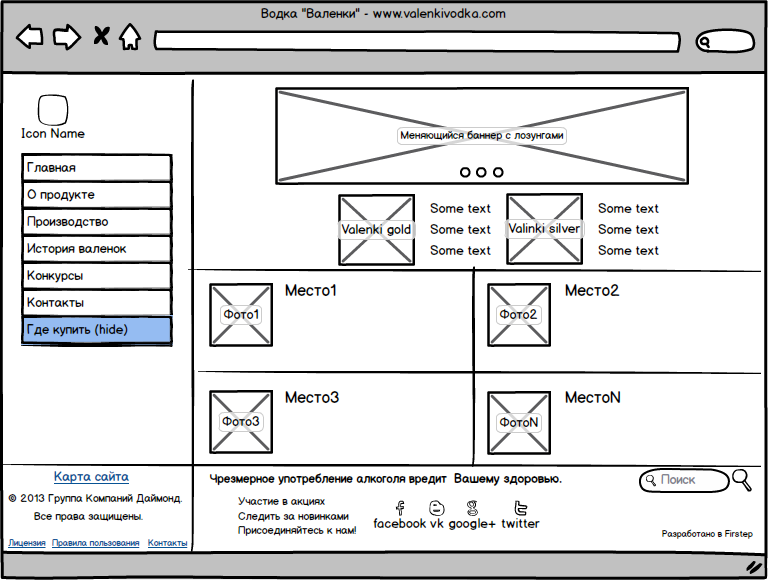Click the browser back arrow
Image resolution: width=768 pixels, height=580 pixels.
29,36
